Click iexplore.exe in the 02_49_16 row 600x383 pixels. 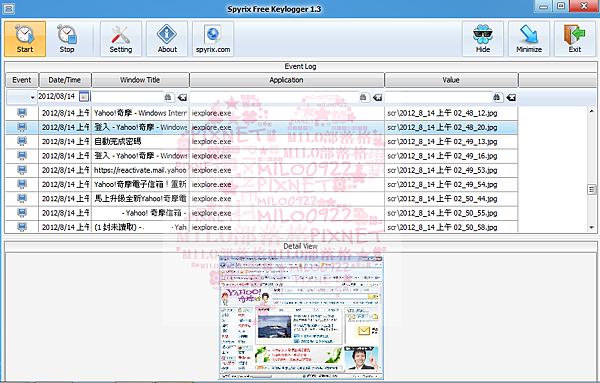(x=287, y=156)
